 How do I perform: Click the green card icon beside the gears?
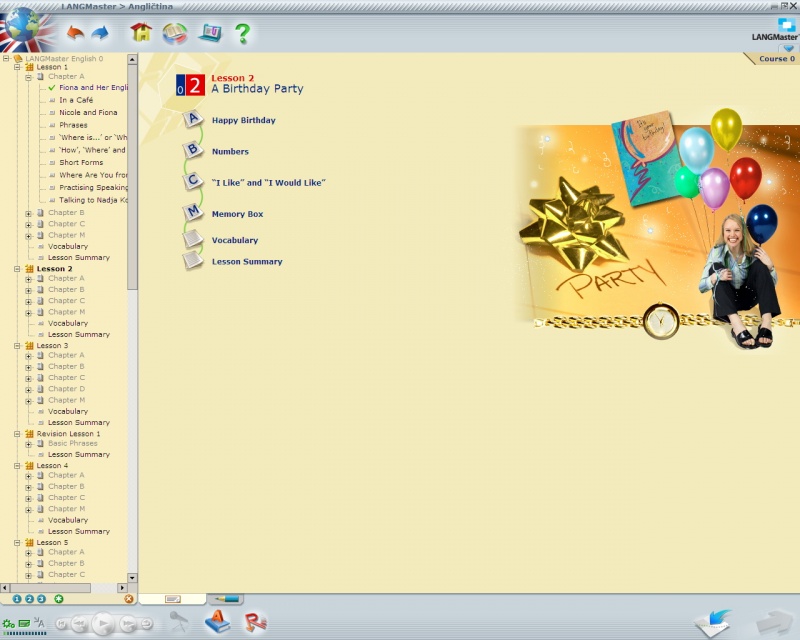(x=24, y=624)
